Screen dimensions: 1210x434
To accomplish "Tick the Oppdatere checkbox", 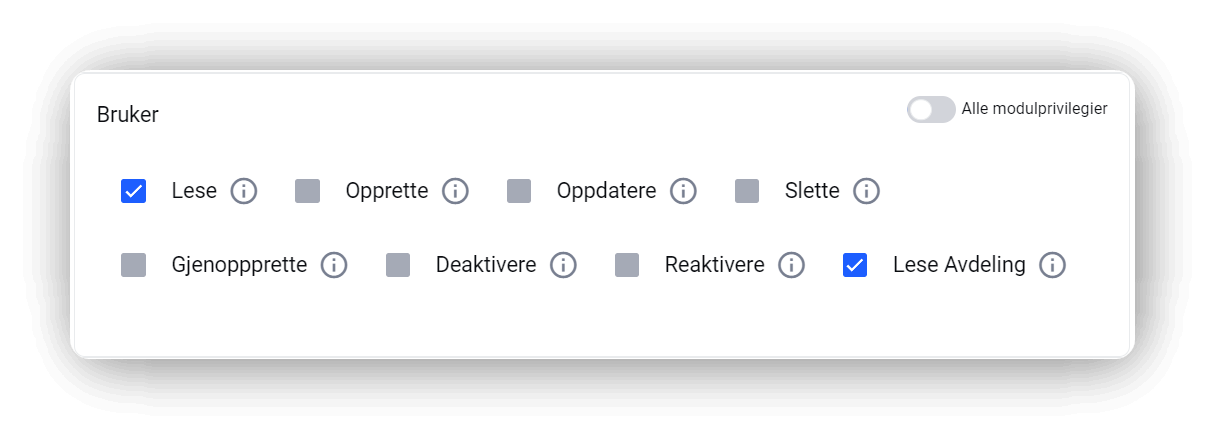I will 519,191.
